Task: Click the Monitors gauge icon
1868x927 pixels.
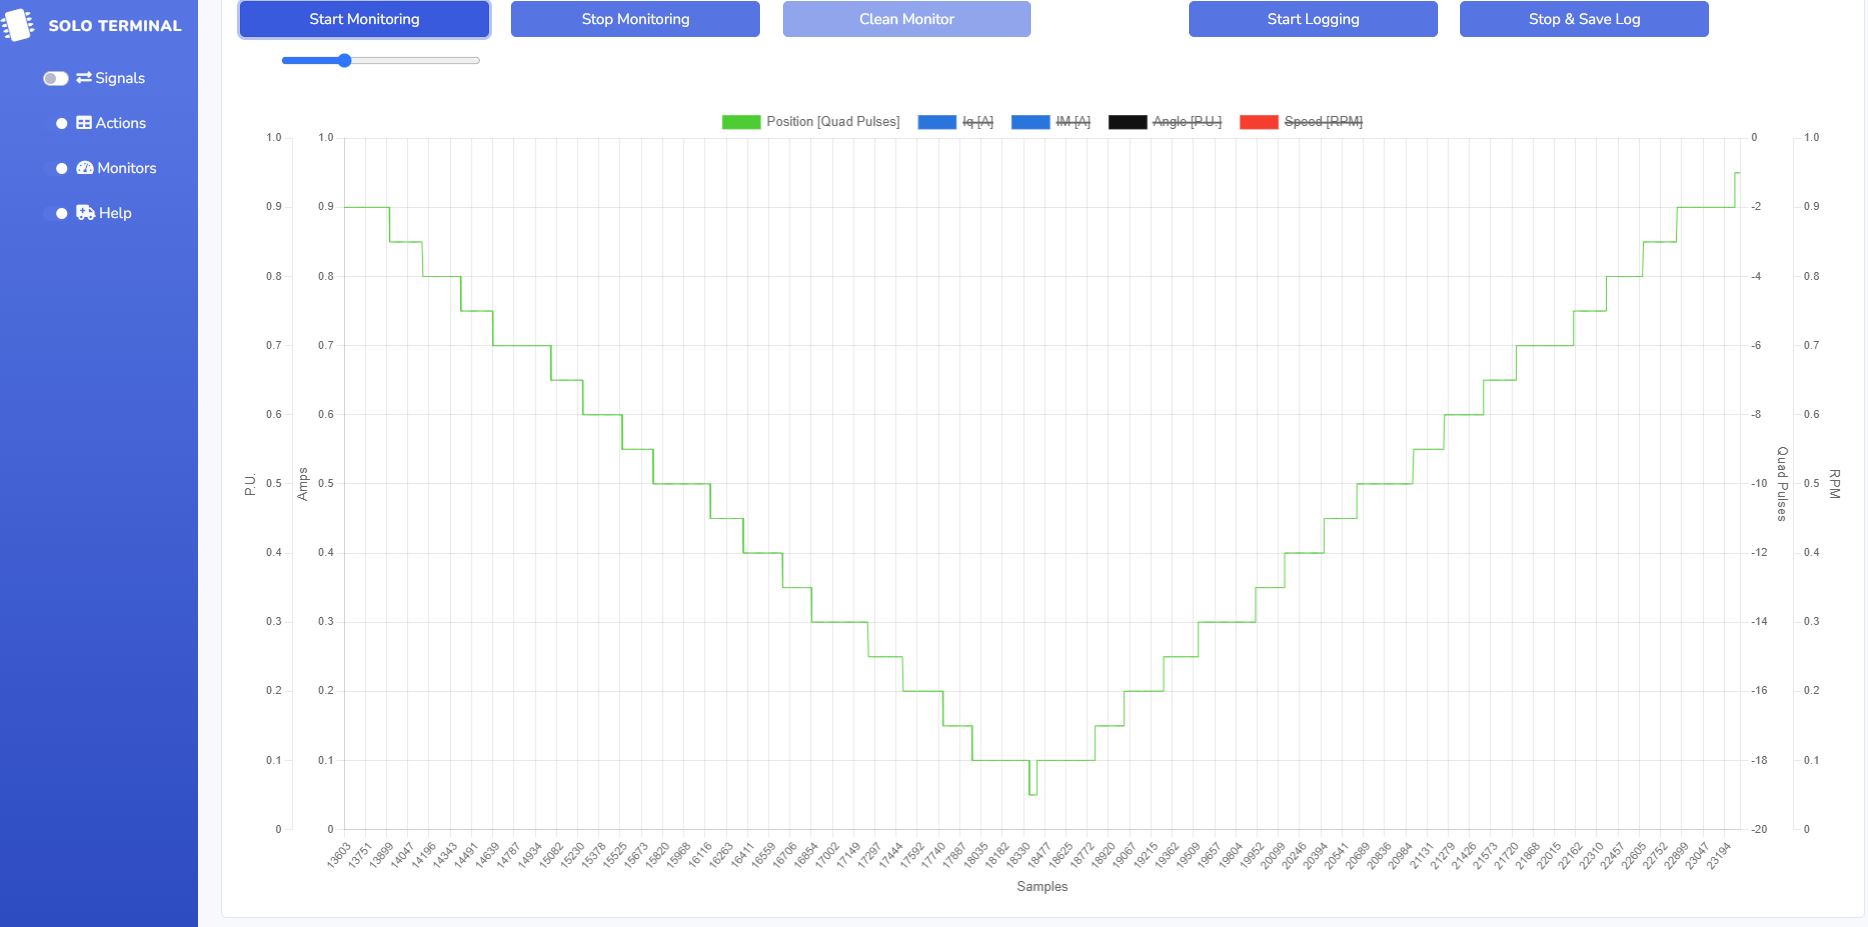Action: click(85, 168)
